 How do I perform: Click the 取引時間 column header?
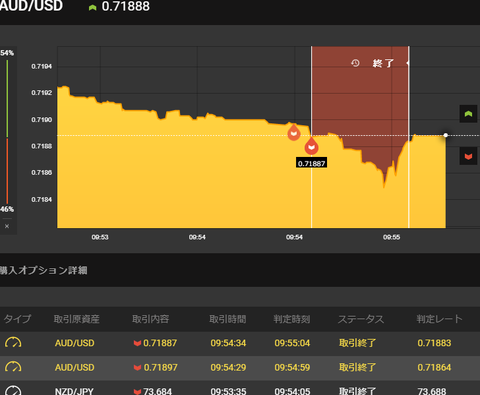point(228,319)
